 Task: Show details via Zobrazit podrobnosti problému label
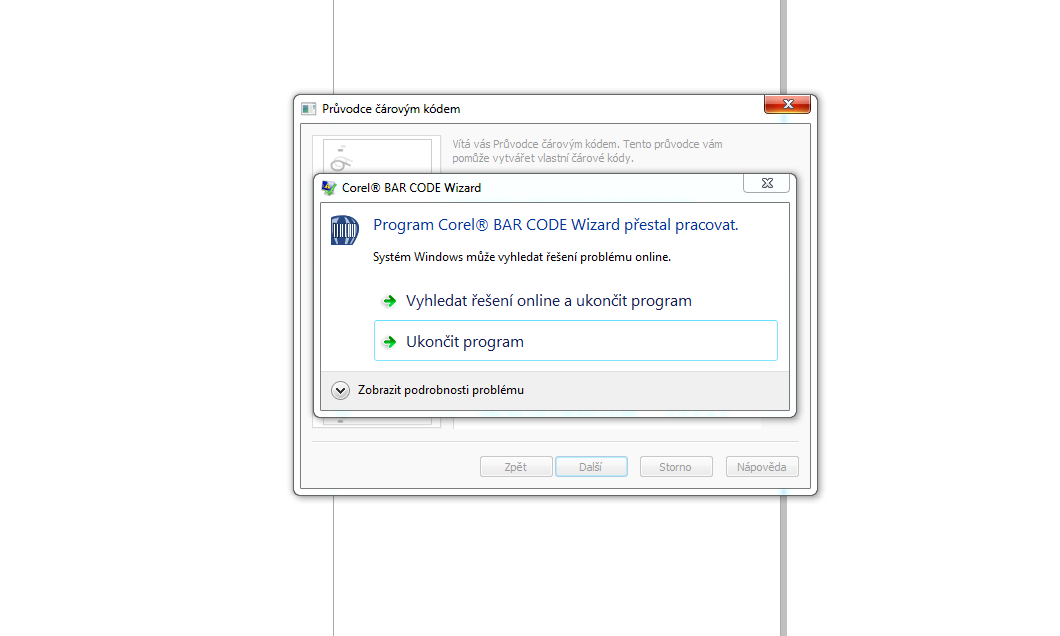[441, 390]
